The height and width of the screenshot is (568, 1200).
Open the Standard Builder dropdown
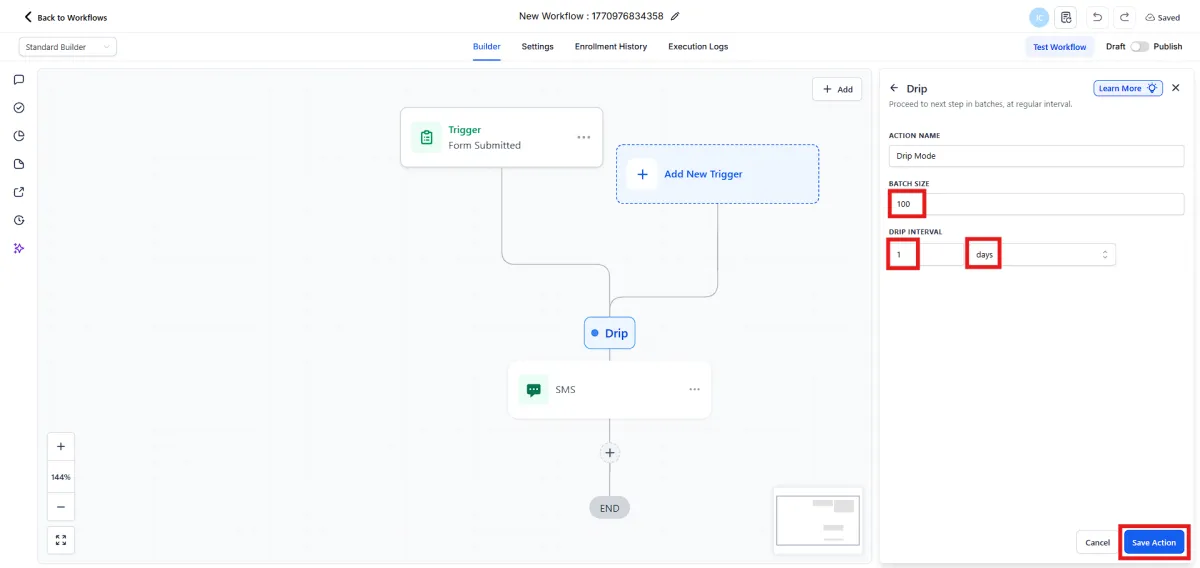[x=68, y=47]
